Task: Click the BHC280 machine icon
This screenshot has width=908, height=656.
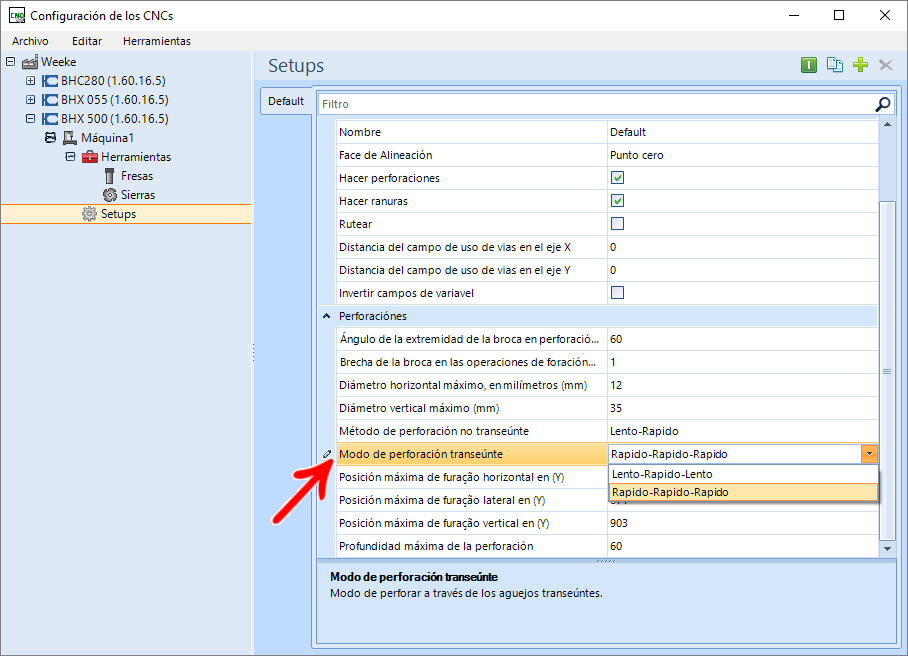Action: pyautogui.click(x=50, y=81)
